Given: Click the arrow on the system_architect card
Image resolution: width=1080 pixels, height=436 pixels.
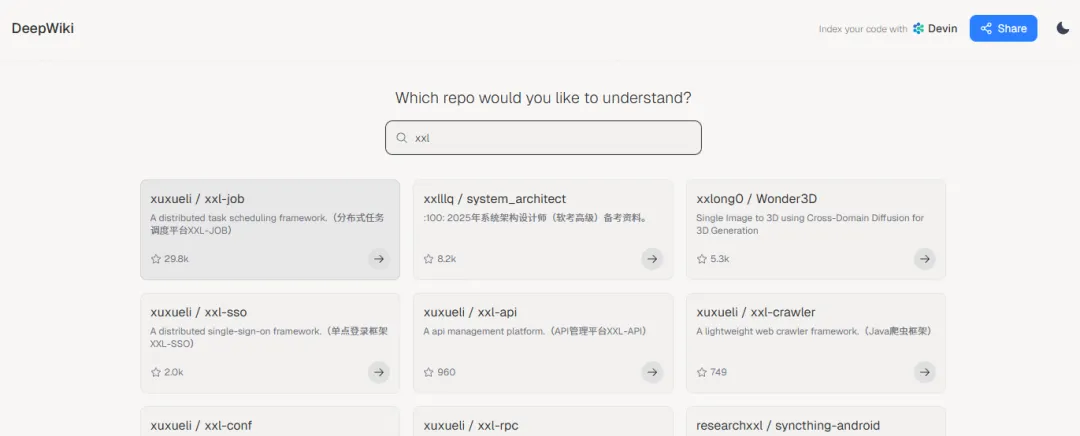Looking at the screenshot, I should tap(652, 258).
